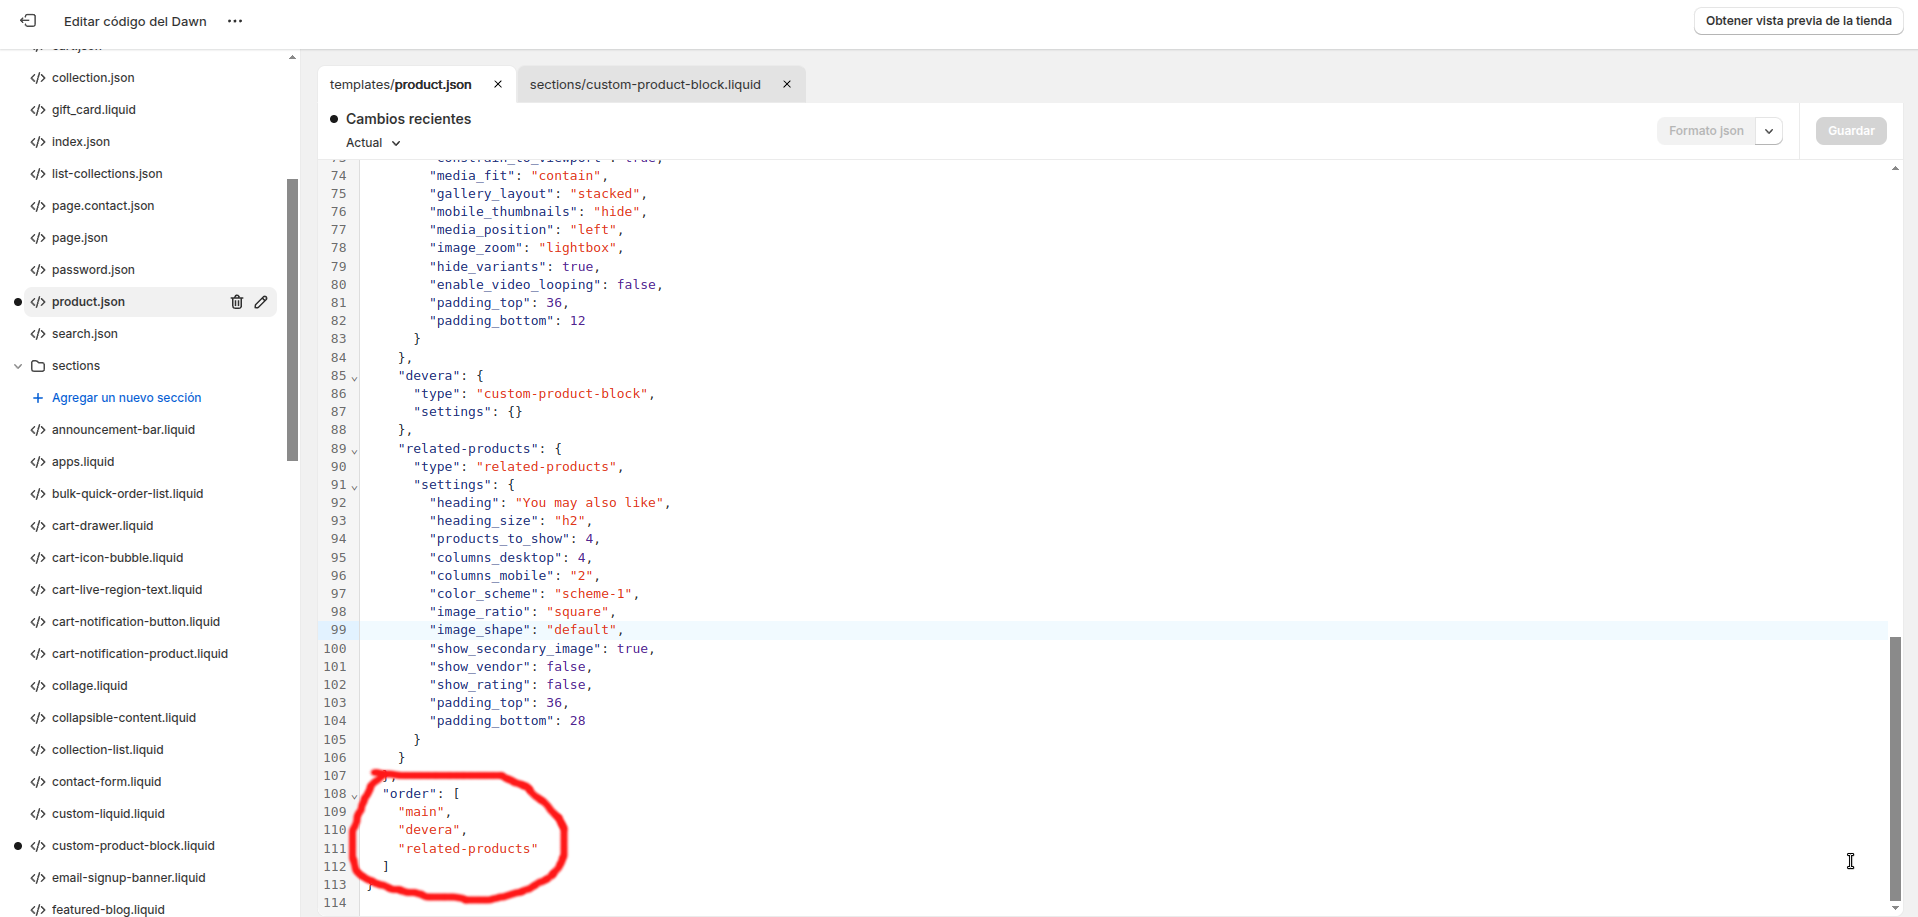Open custom-product-block.liquid from the sidebar

(x=133, y=846)
